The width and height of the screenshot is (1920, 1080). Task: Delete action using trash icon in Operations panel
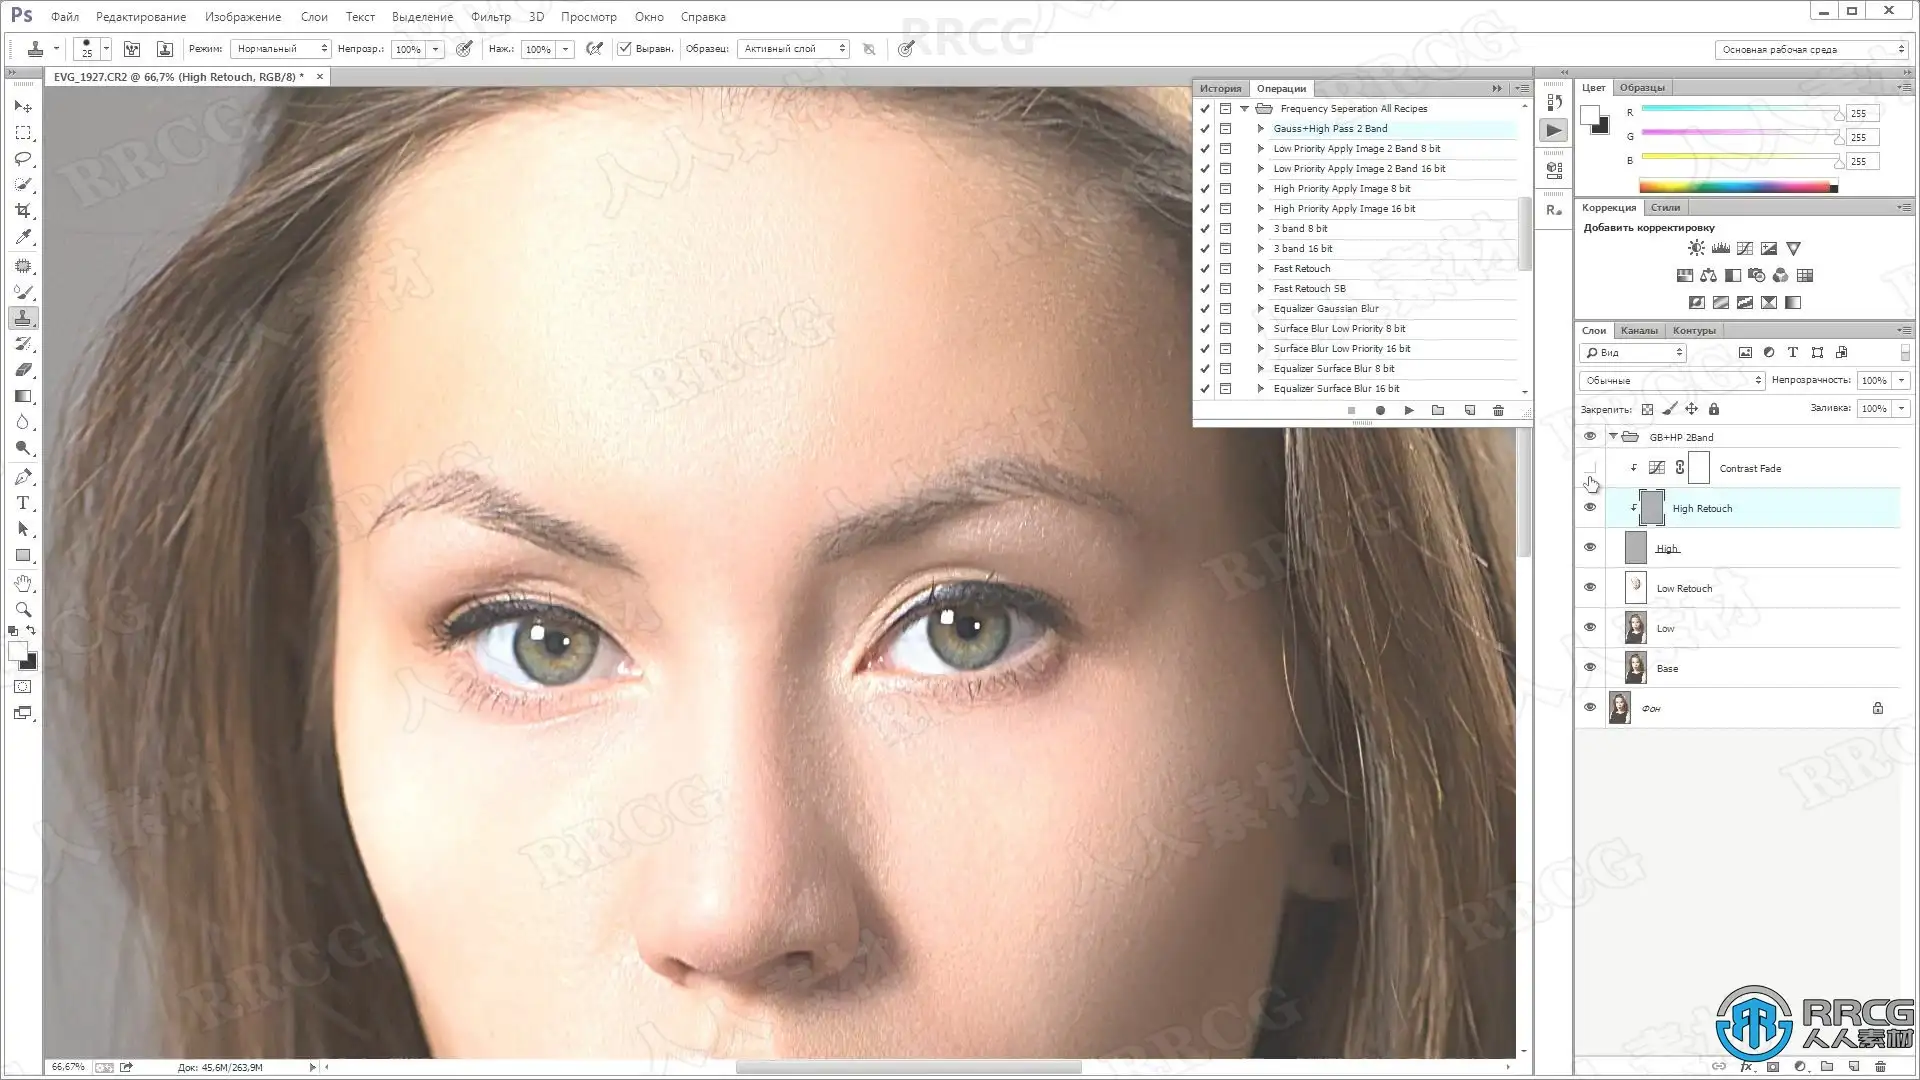click(x=1498, y=410)
